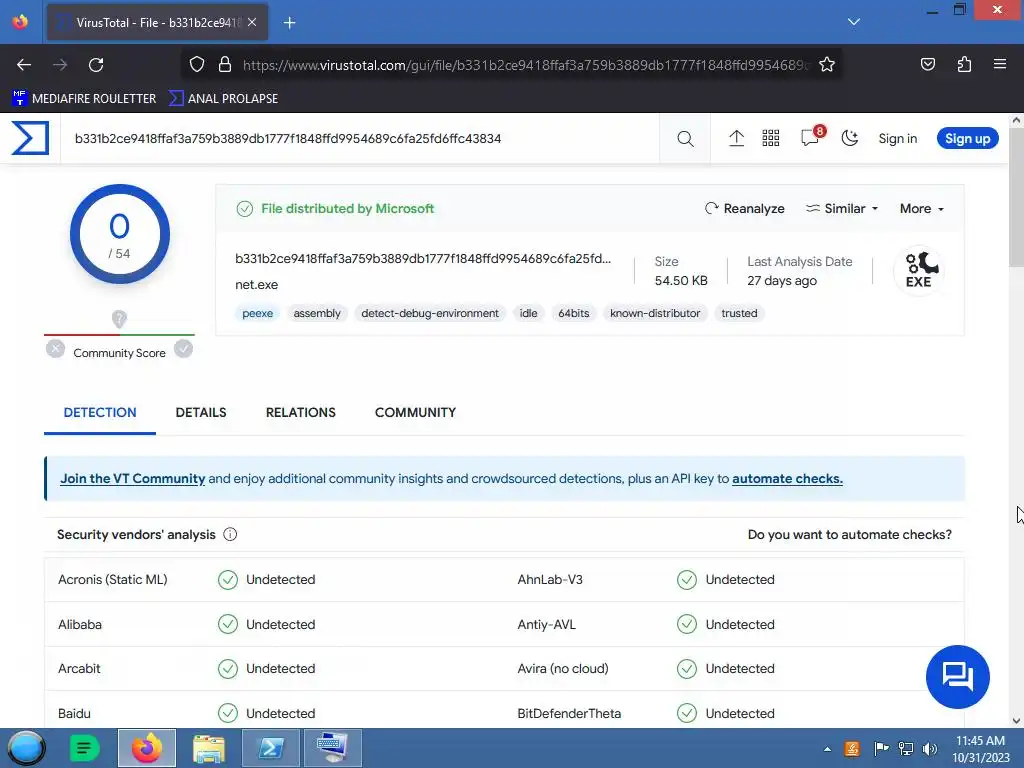
Task: Show hidden tray icons arrow
Action: pos(827,749)
